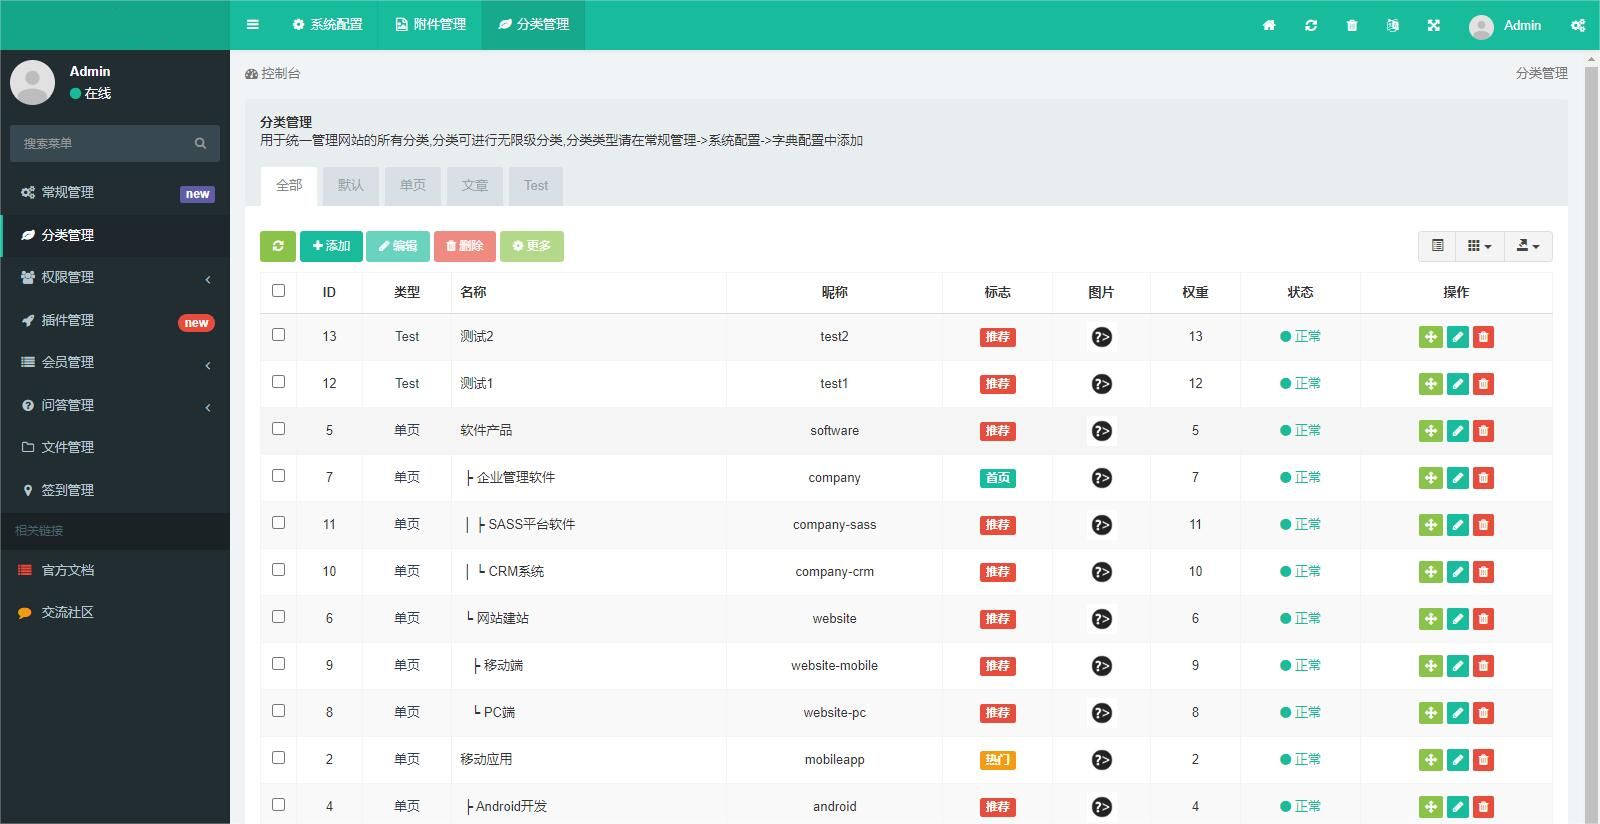The image size is (1600, 824).
Task: Expand the 问答管理 sidebar menu
Action: [x=115, y=405]
